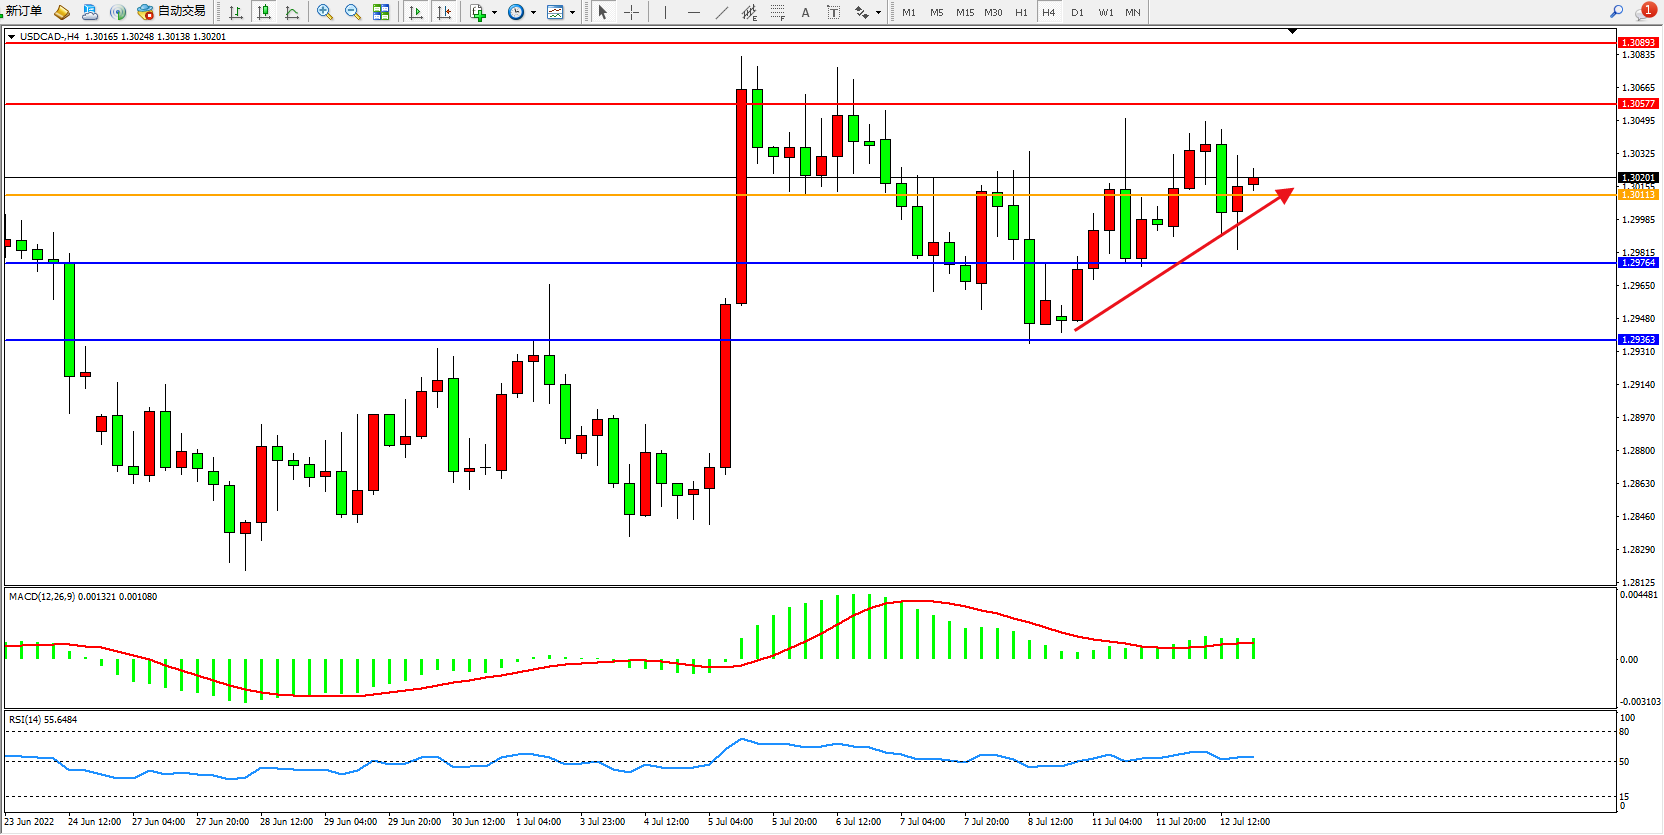
Task: Expand the chart templates dropdown arrow
Action: (x=572, y=13)
